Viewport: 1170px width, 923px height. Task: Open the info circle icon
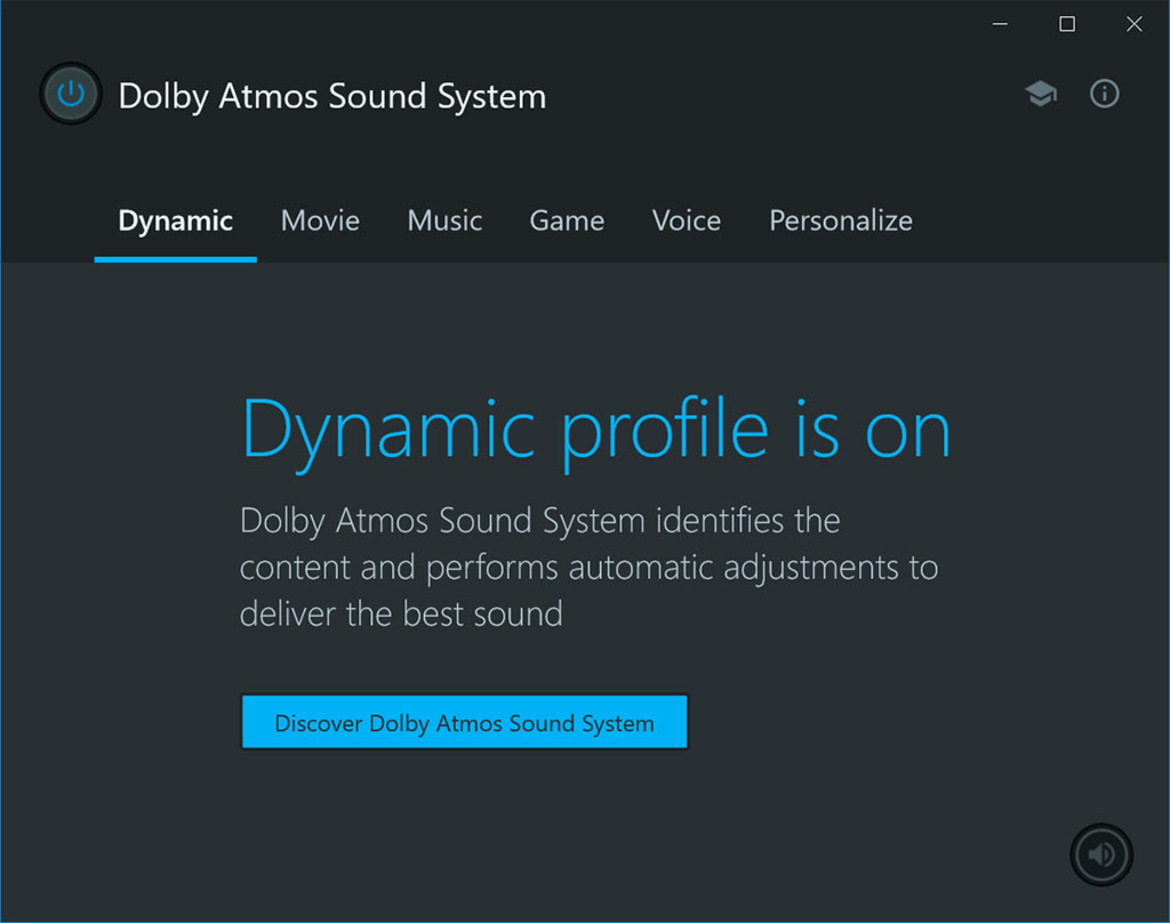[1104, 94]
